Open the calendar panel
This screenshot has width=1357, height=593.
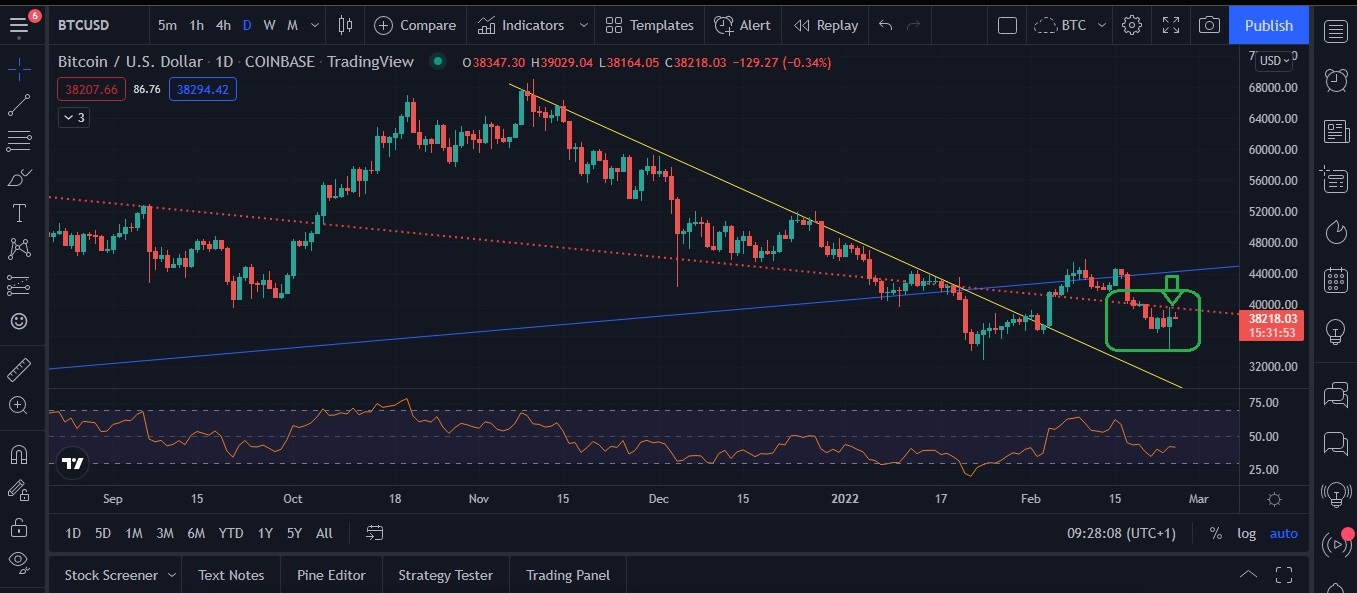pyautogui.click(x=1335, y=281)
